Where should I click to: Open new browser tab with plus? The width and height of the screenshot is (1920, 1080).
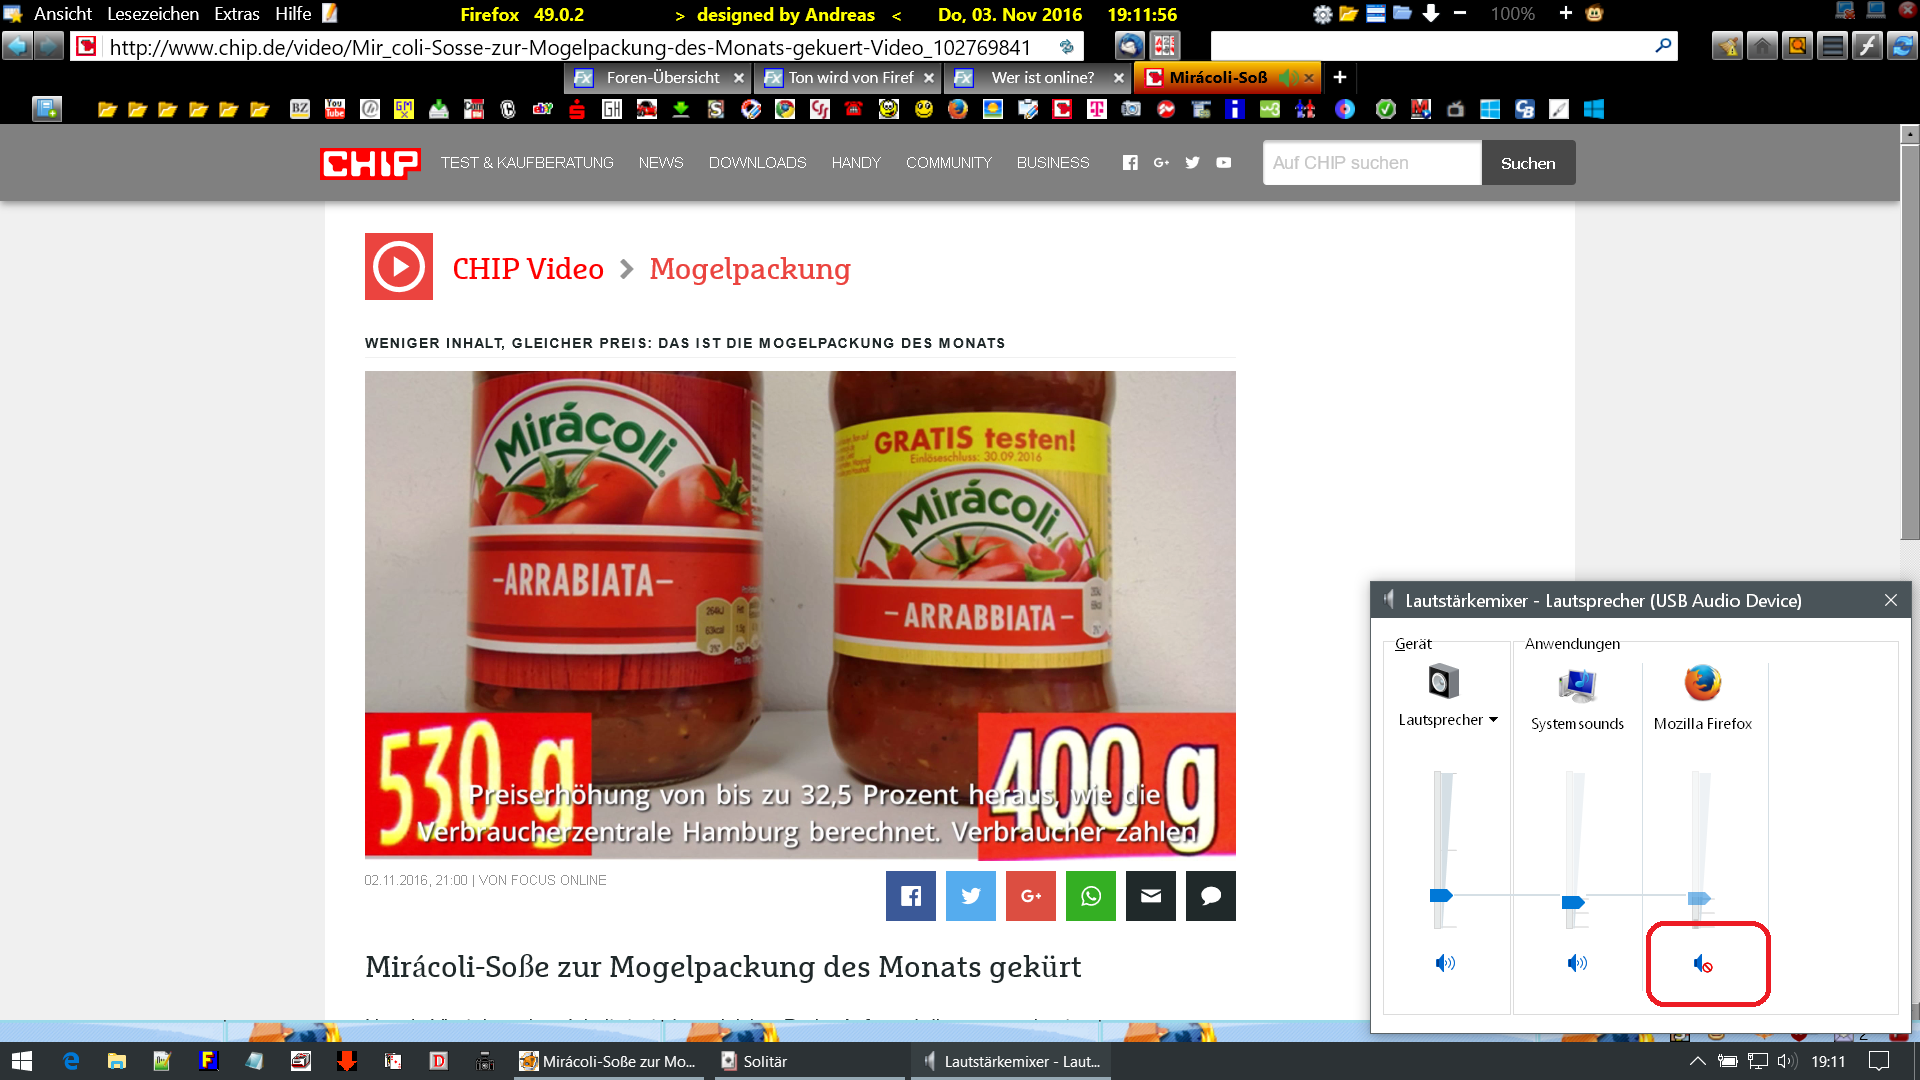pos(1339,77)
